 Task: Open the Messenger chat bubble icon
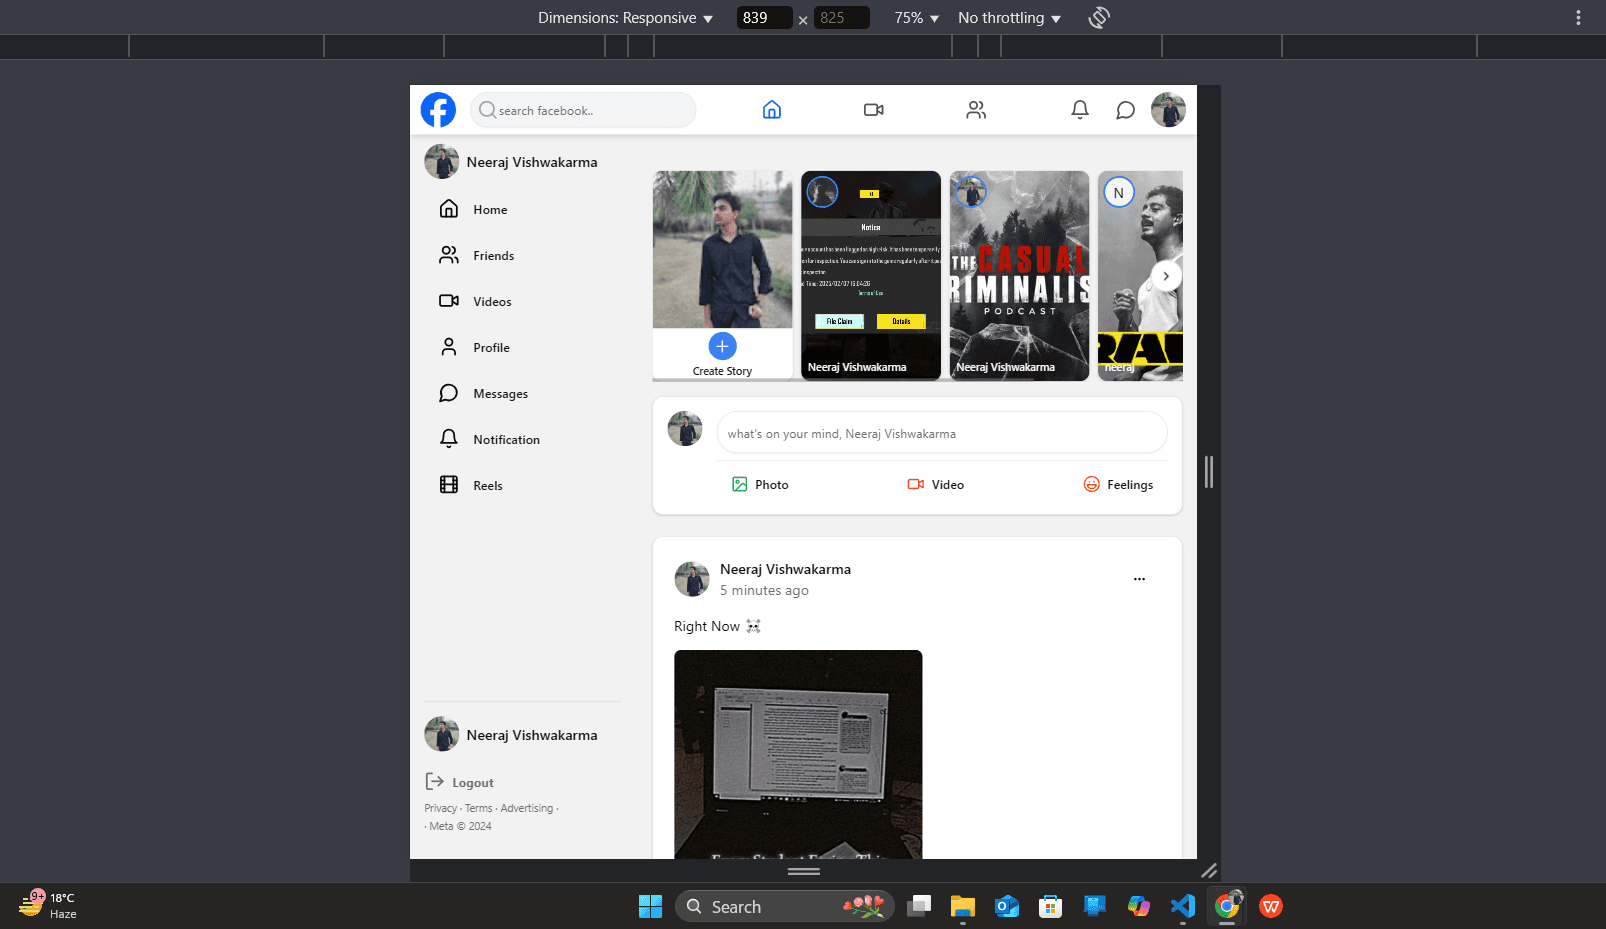click(x=1125, y=110)
